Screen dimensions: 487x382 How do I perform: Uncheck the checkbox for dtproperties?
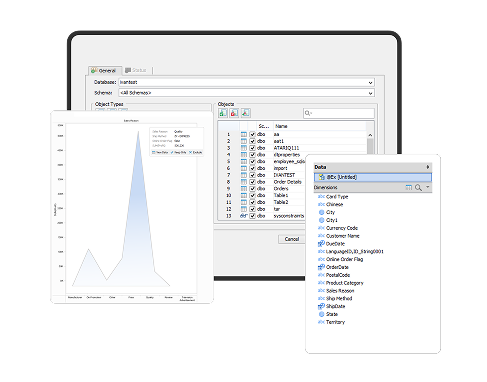tap(252, 155)
